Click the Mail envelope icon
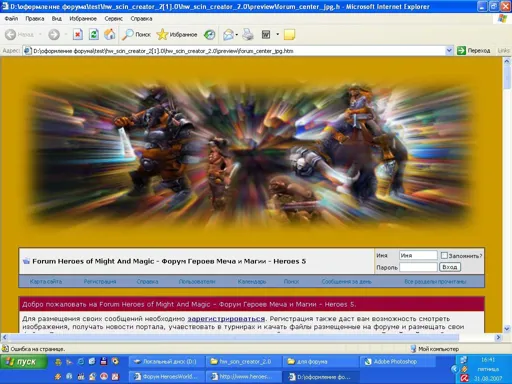512x384 pixels. [x=228, y=34]
